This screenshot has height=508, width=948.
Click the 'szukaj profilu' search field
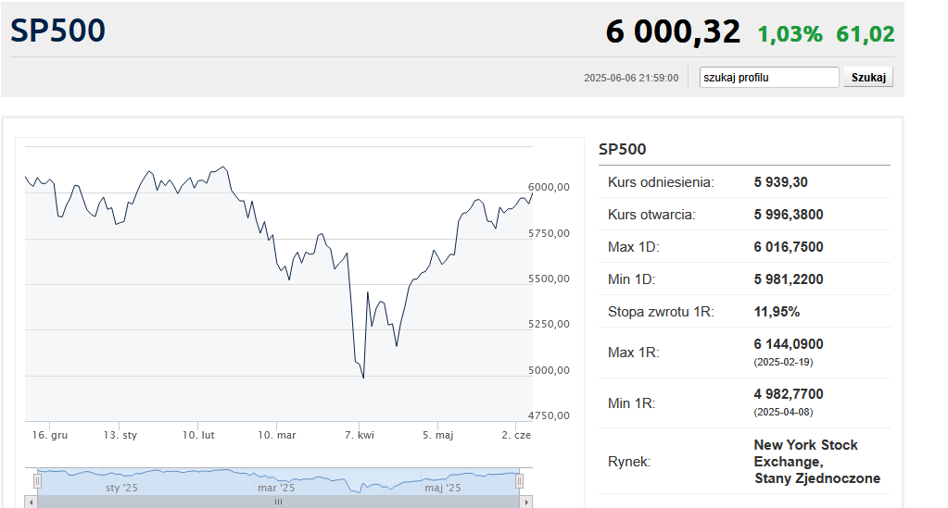pyautogui.click(x=769, y=77)
